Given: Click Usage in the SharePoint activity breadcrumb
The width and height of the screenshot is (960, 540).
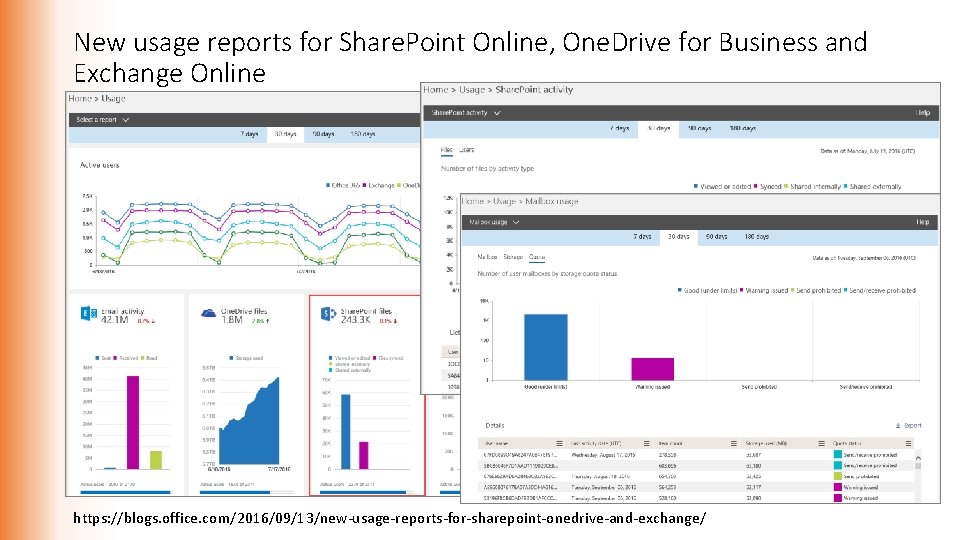Looking at the screenshot, I should tap(472, 90).
